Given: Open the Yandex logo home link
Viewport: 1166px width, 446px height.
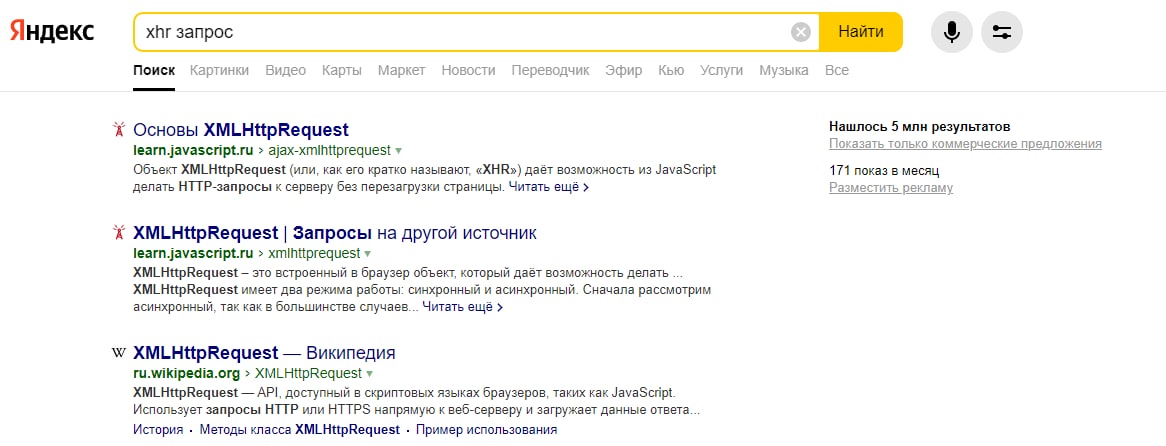Looking at the screenshot, I should pos(52,32).
